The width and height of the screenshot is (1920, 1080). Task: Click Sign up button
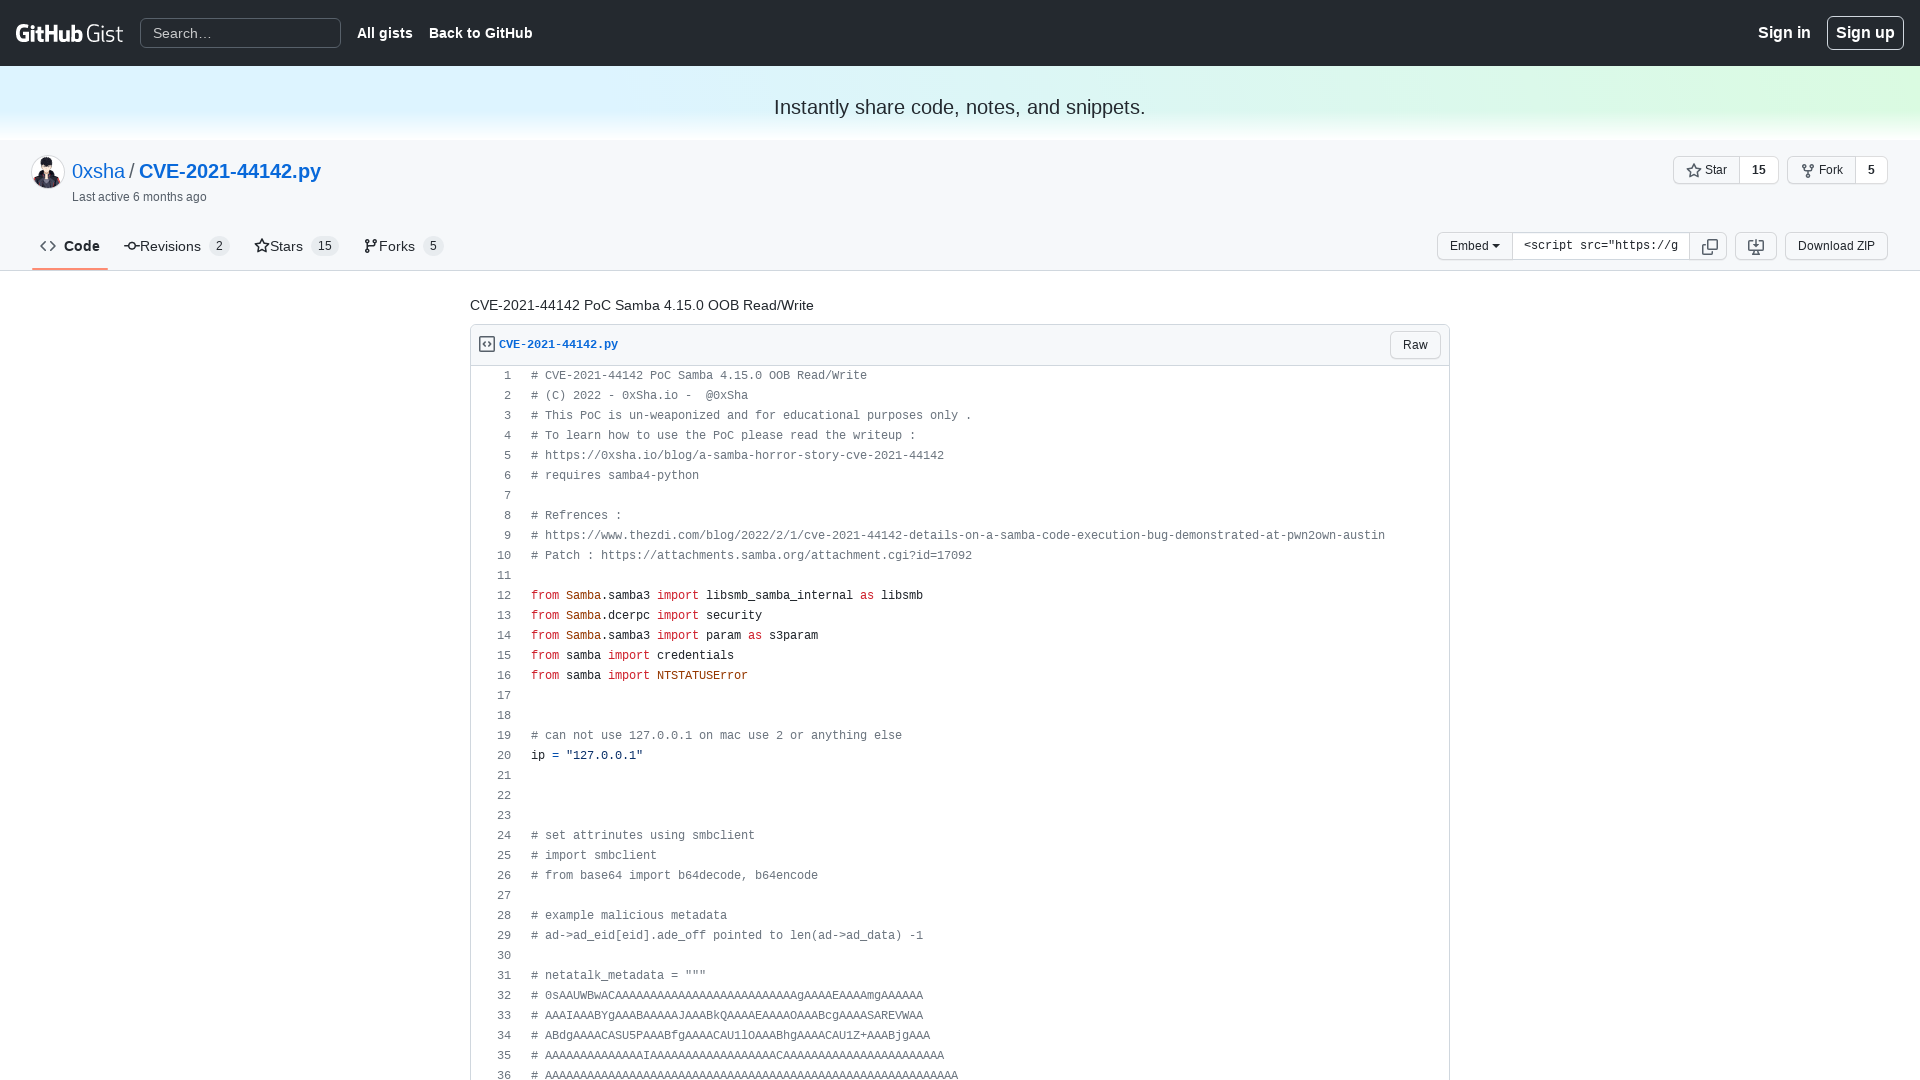[x=1865, y=33]
